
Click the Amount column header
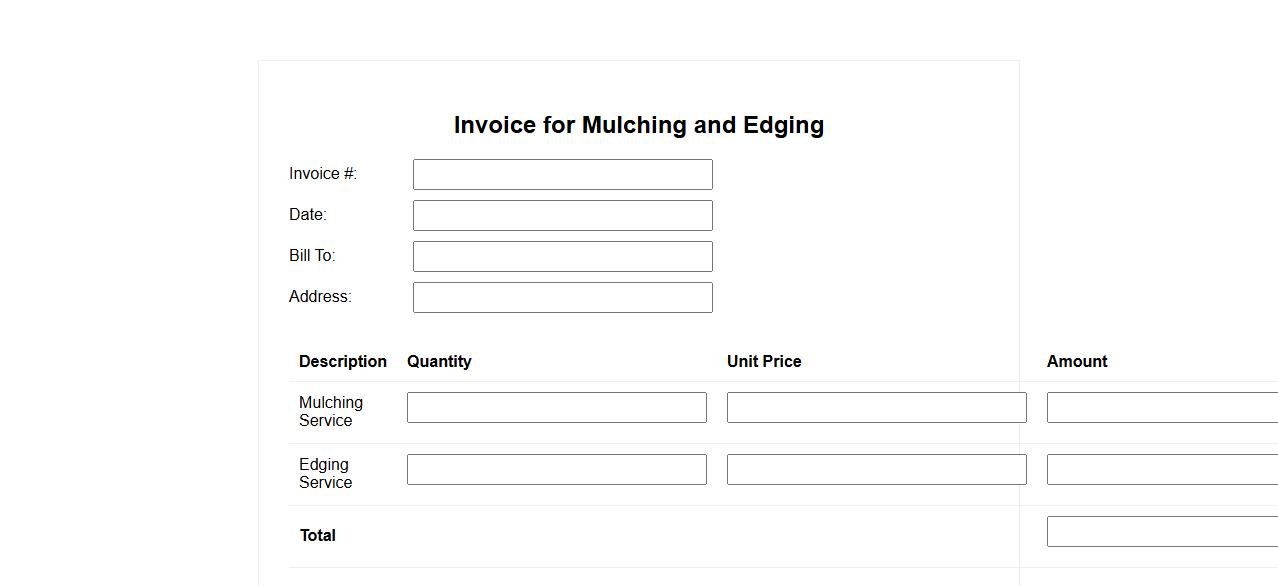pos(1077,362)
